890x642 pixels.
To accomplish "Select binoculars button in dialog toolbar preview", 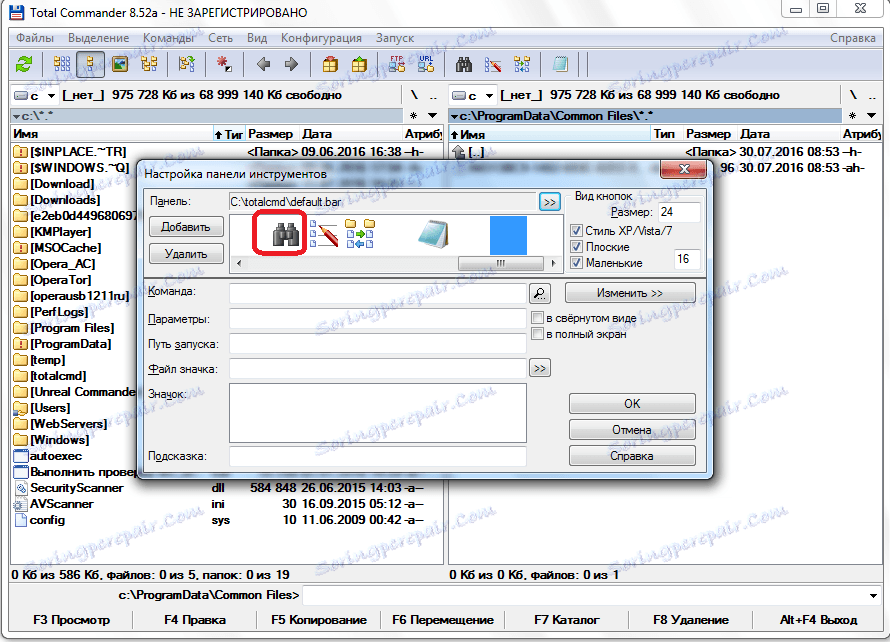I will click(x=286, y=234).
